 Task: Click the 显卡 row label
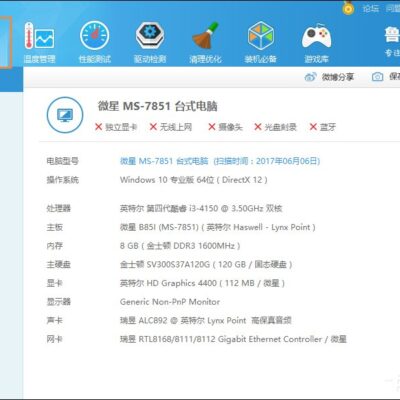point(54,283)
